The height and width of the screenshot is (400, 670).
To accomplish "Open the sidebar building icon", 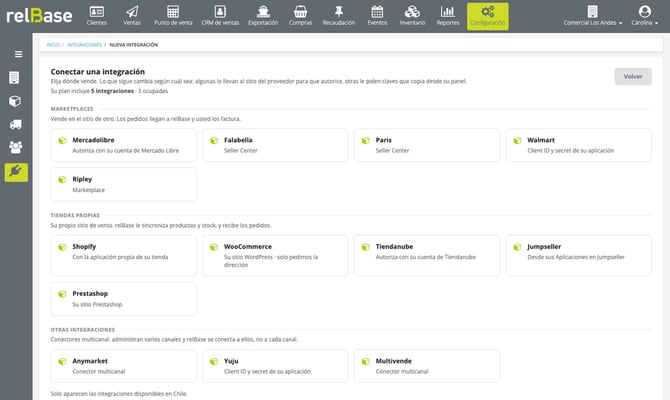I will 14,78.
